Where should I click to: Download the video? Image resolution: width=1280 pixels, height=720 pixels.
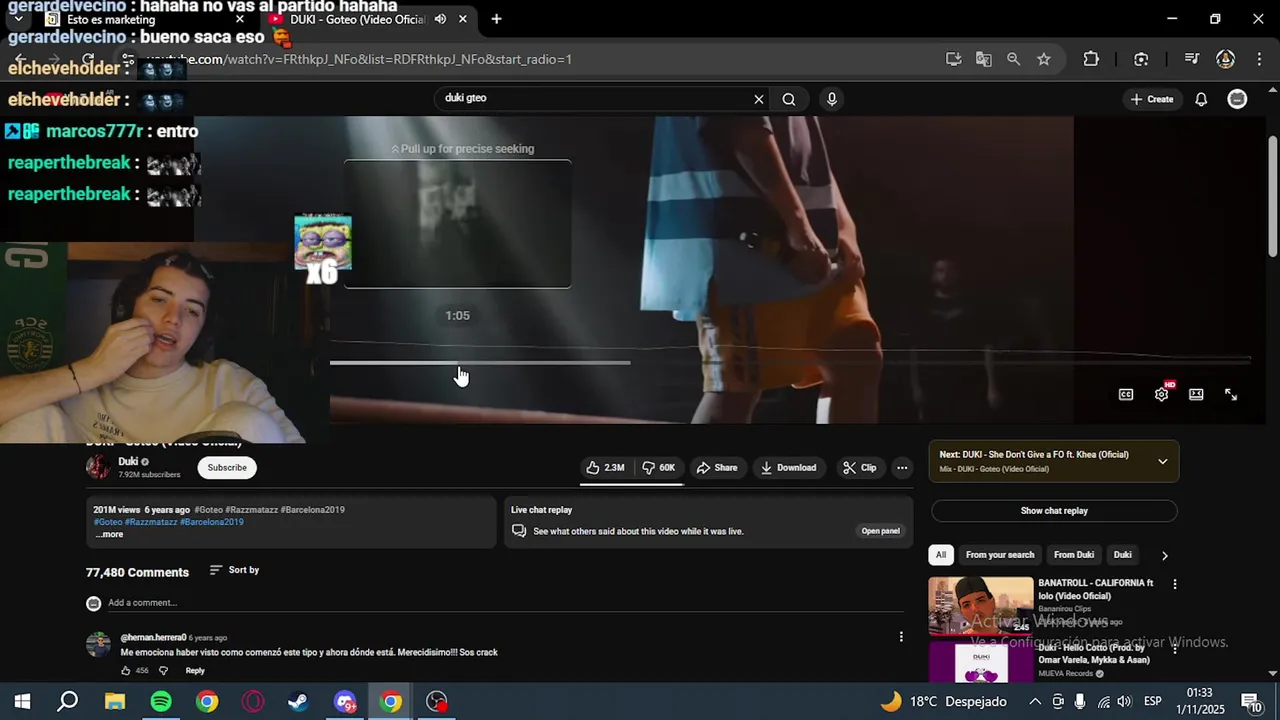point(788,468)
